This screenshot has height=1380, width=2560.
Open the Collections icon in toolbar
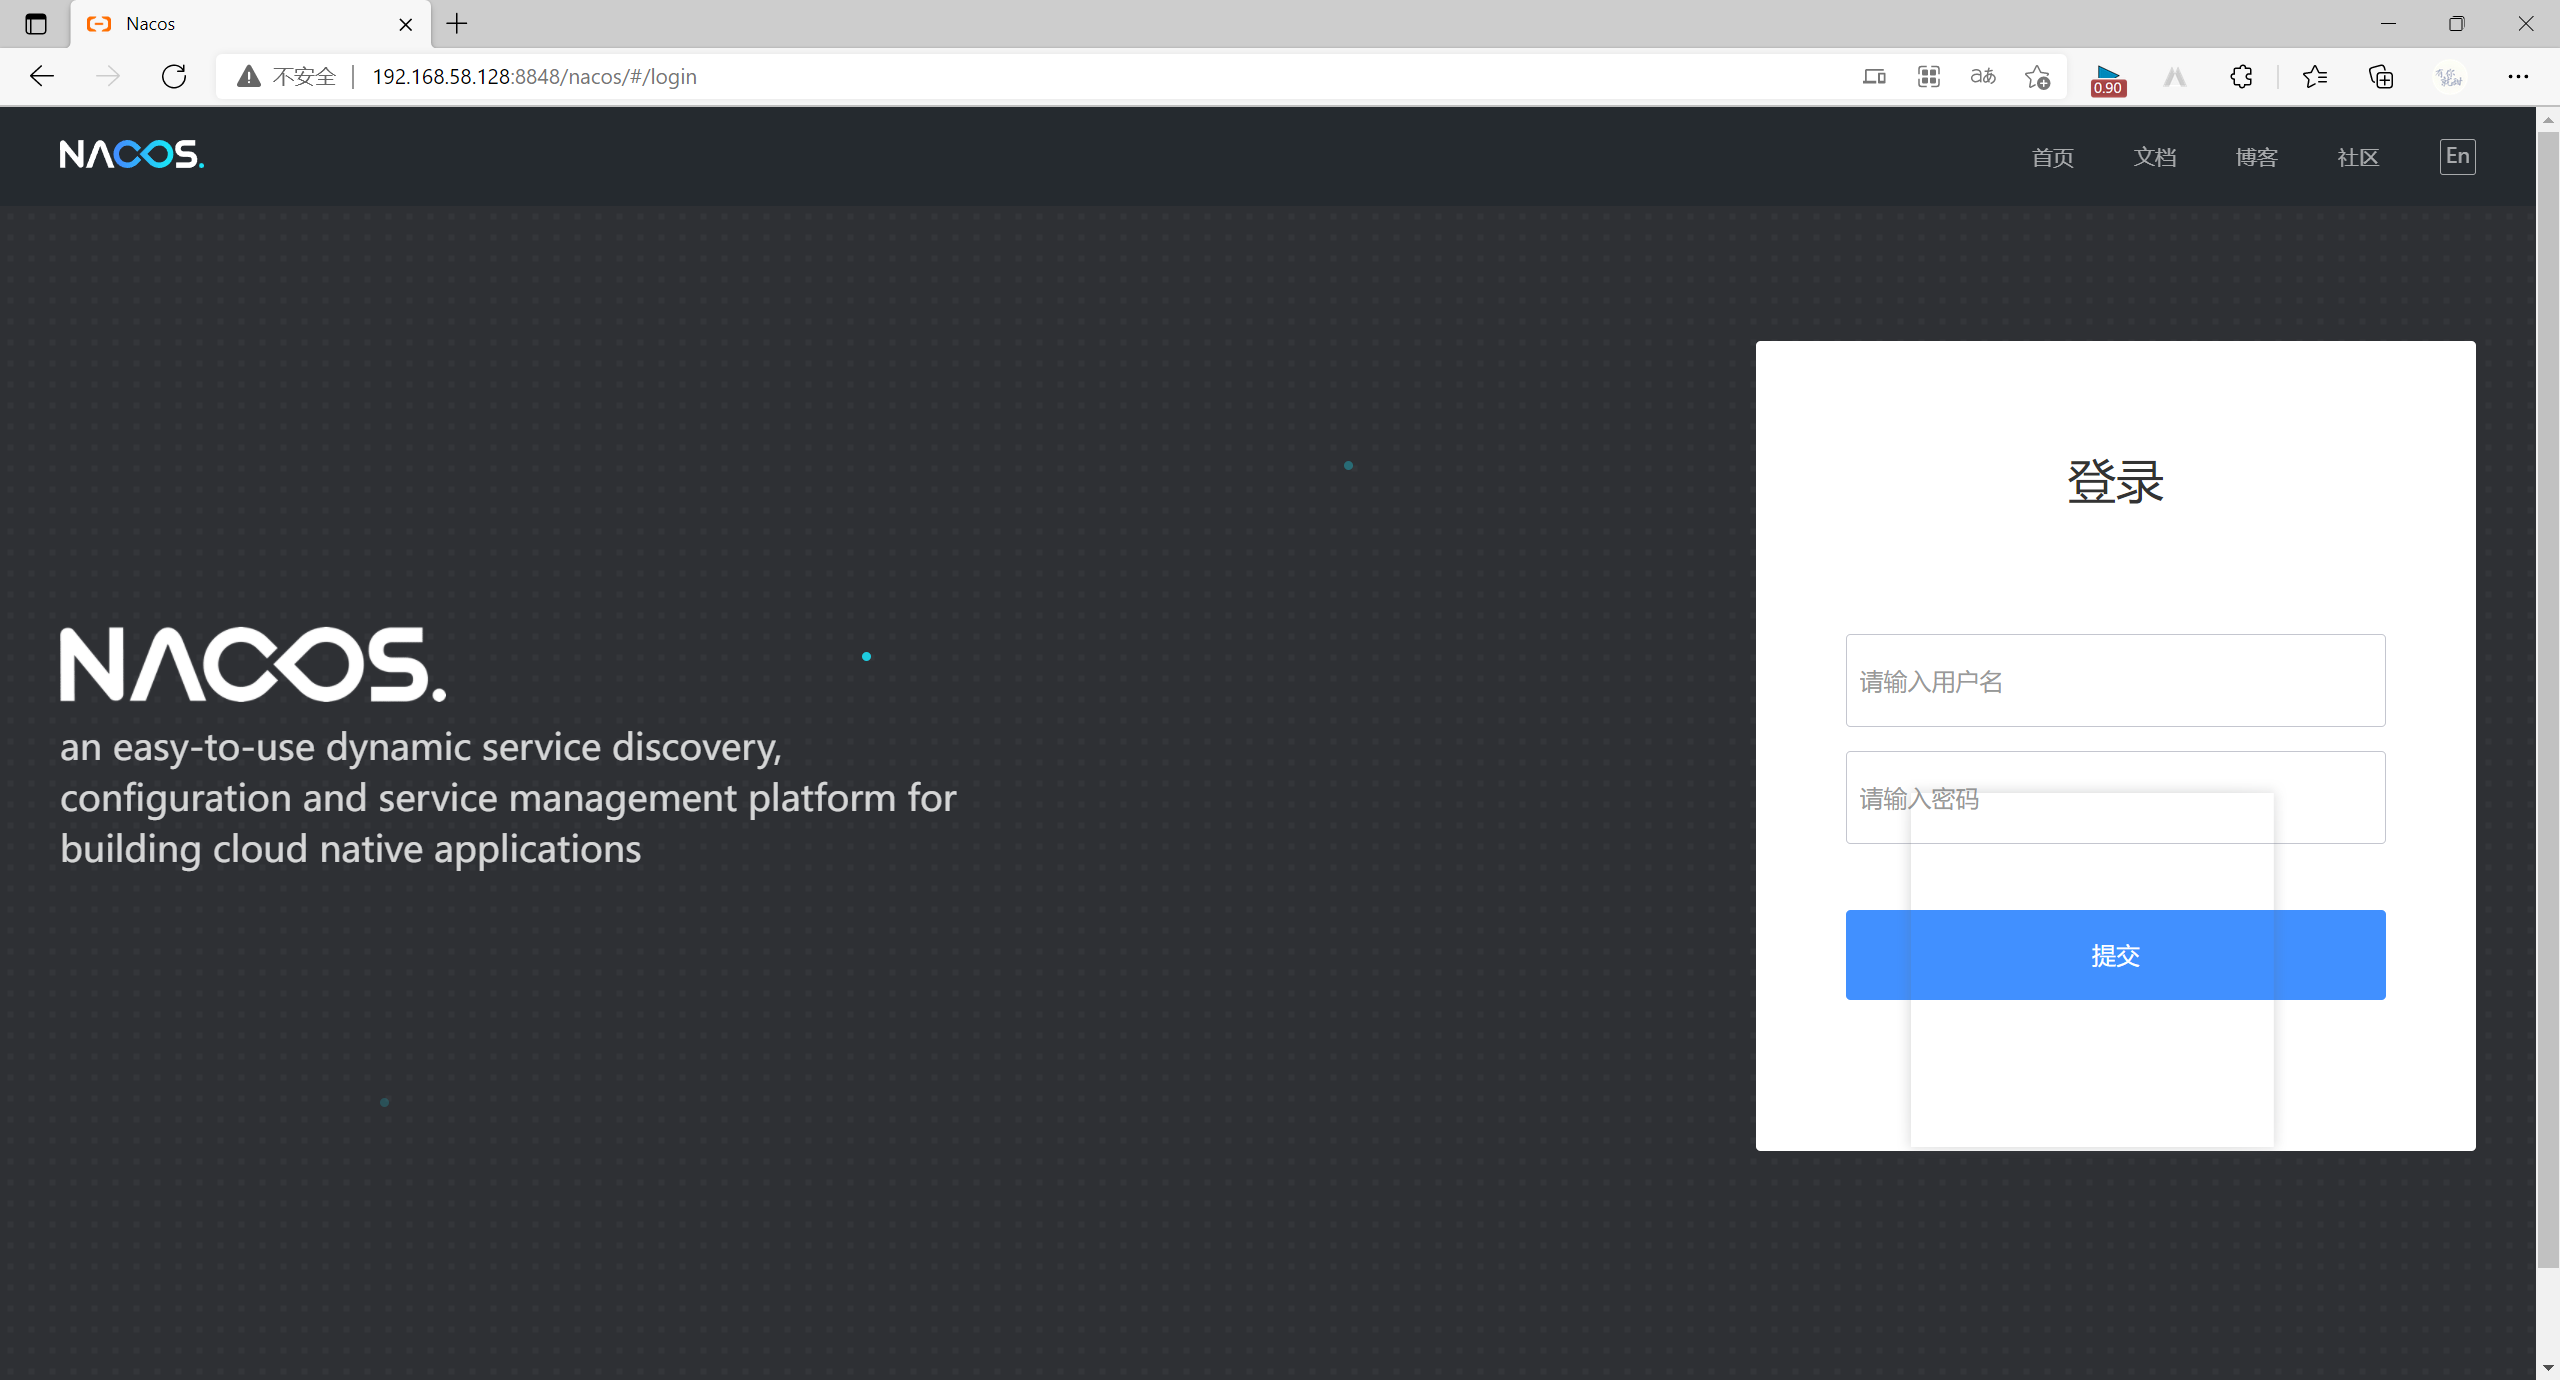[2381, 76]
